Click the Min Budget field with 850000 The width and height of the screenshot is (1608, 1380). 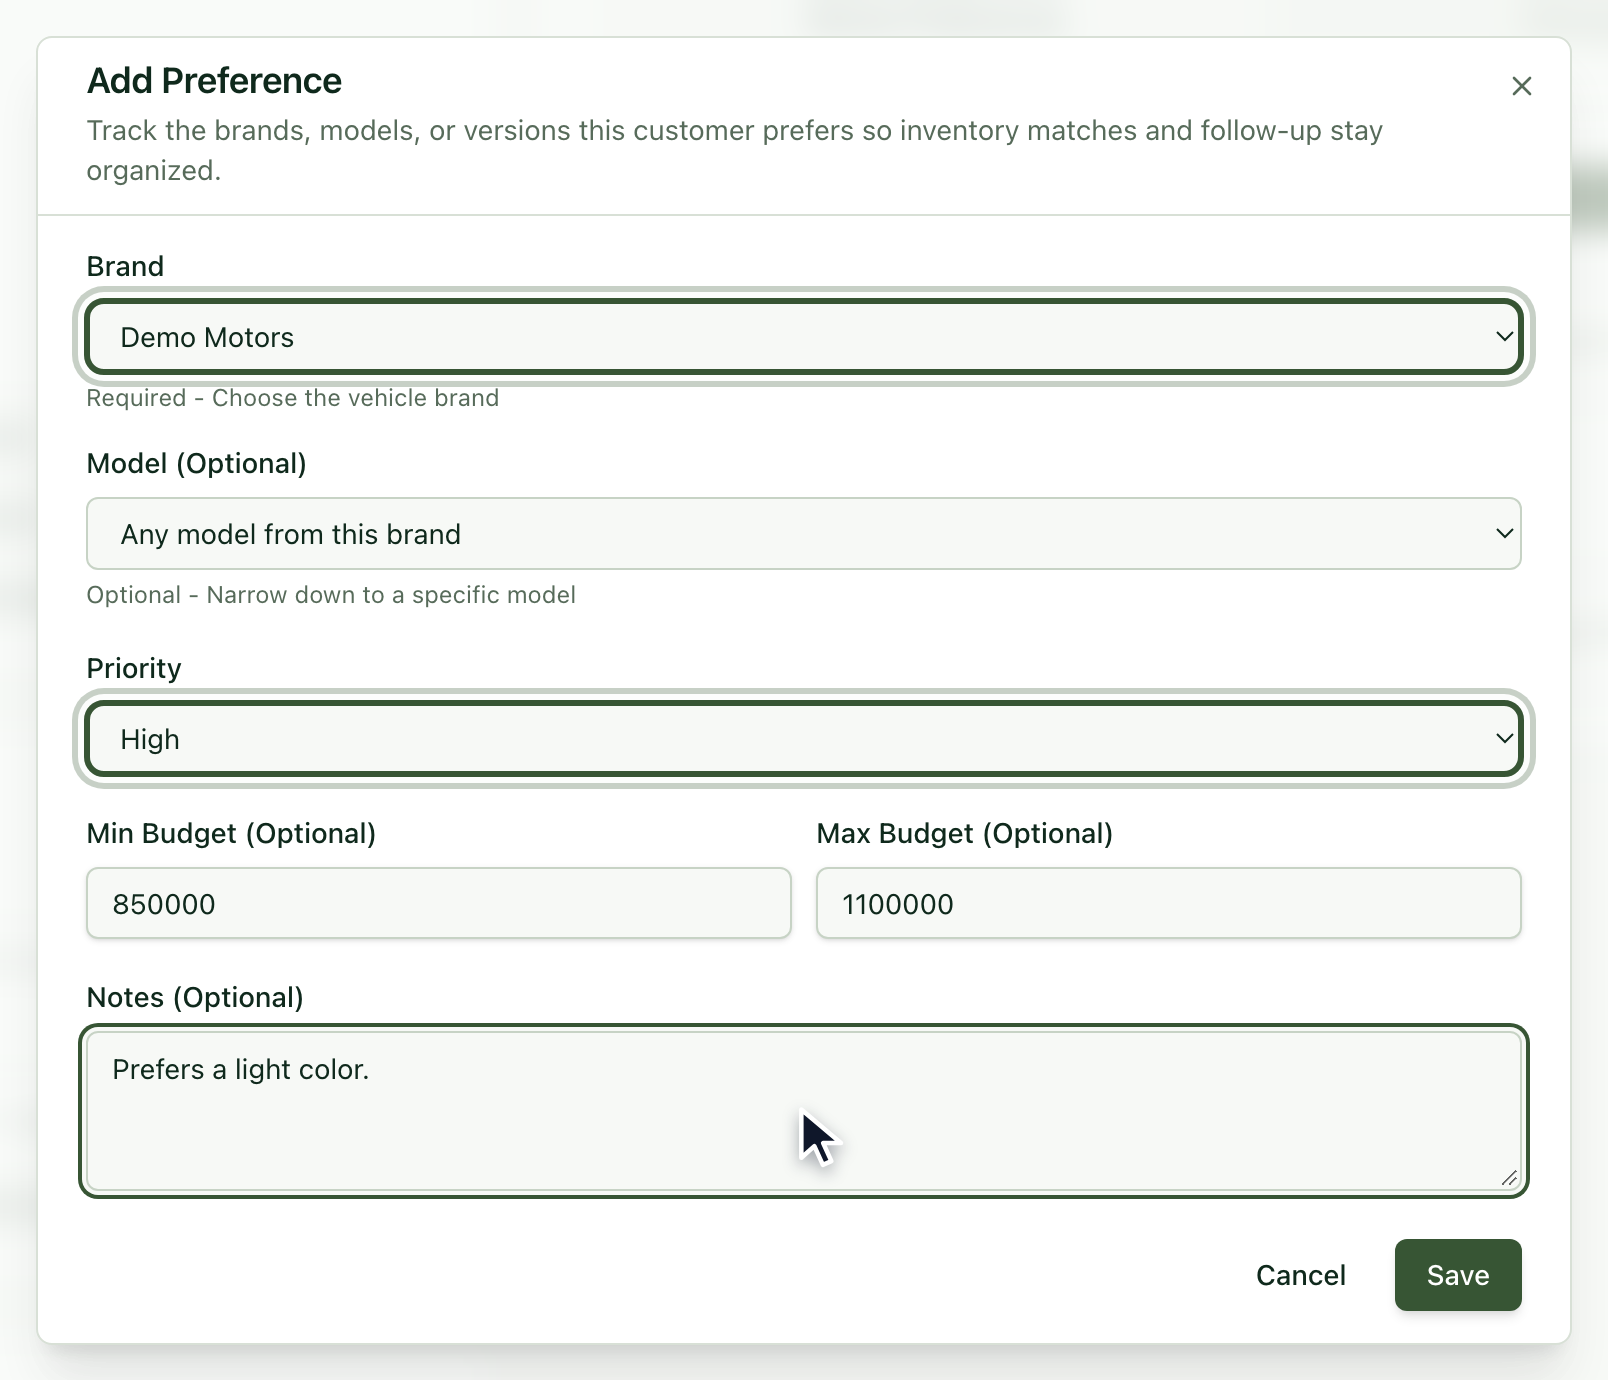[439, 903]
